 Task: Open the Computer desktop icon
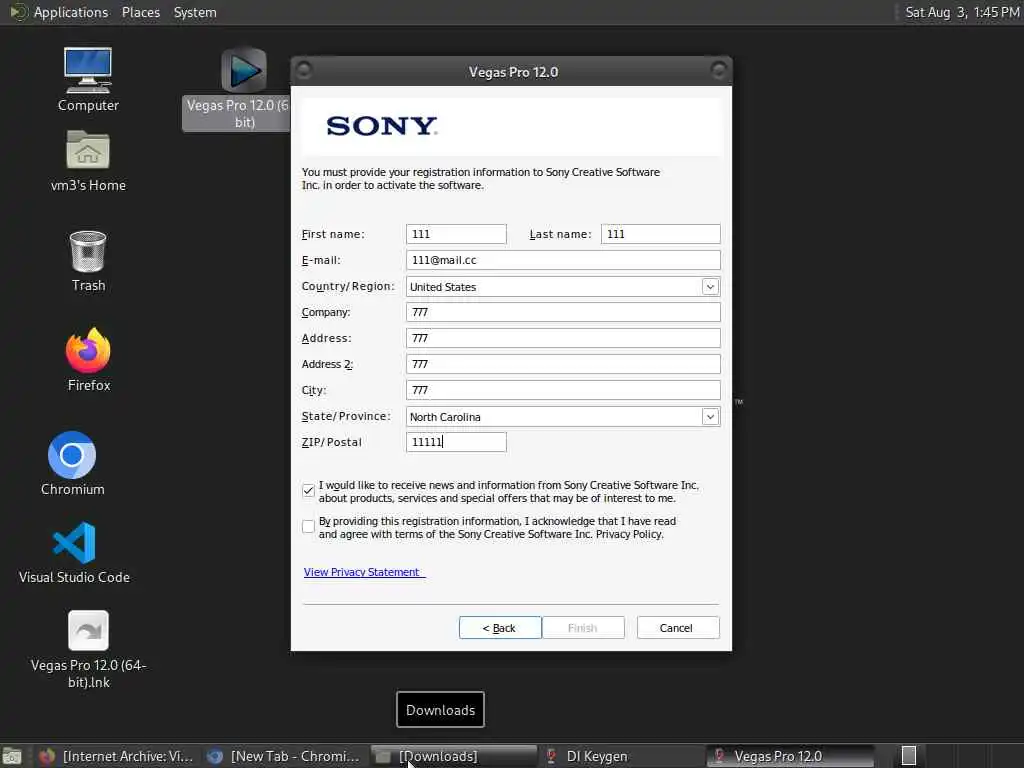(x=88, y=79)
